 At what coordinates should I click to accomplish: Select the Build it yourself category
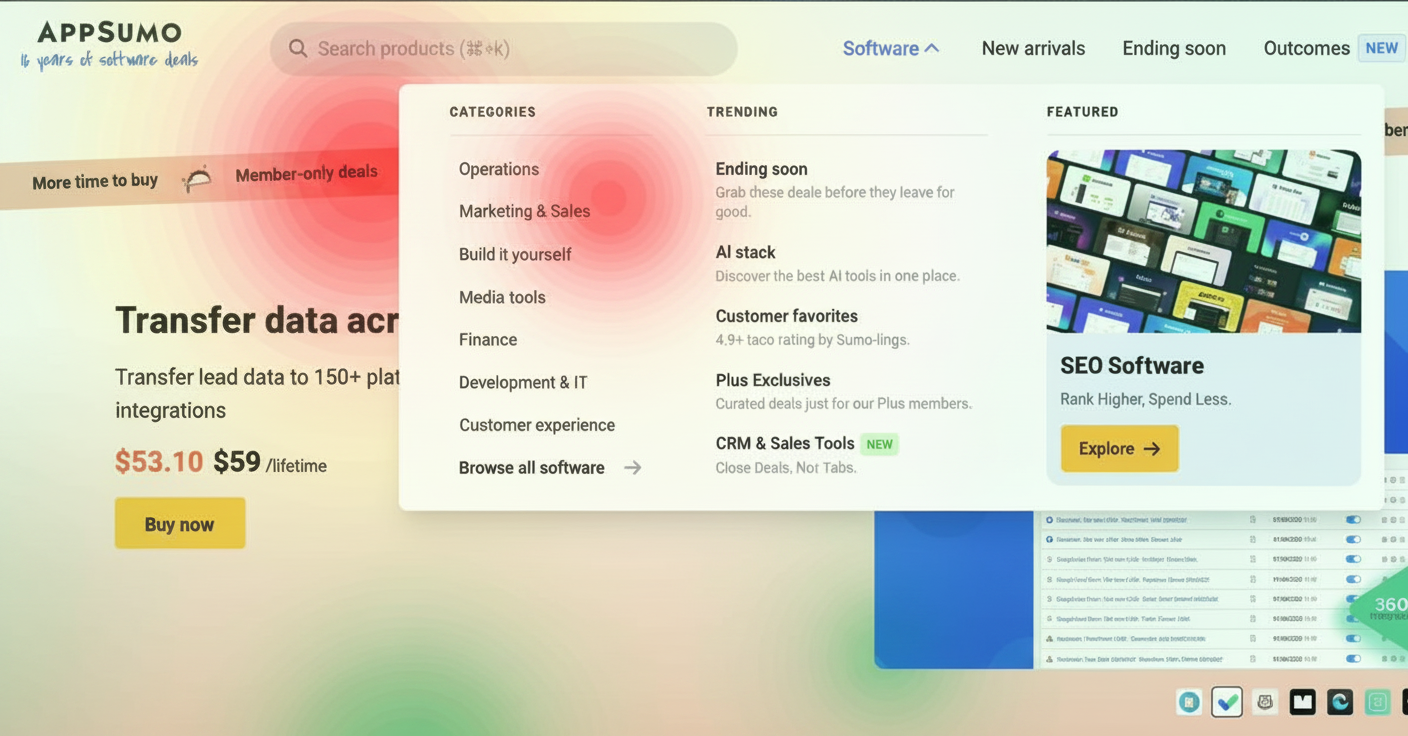click(x=515, y=254)
